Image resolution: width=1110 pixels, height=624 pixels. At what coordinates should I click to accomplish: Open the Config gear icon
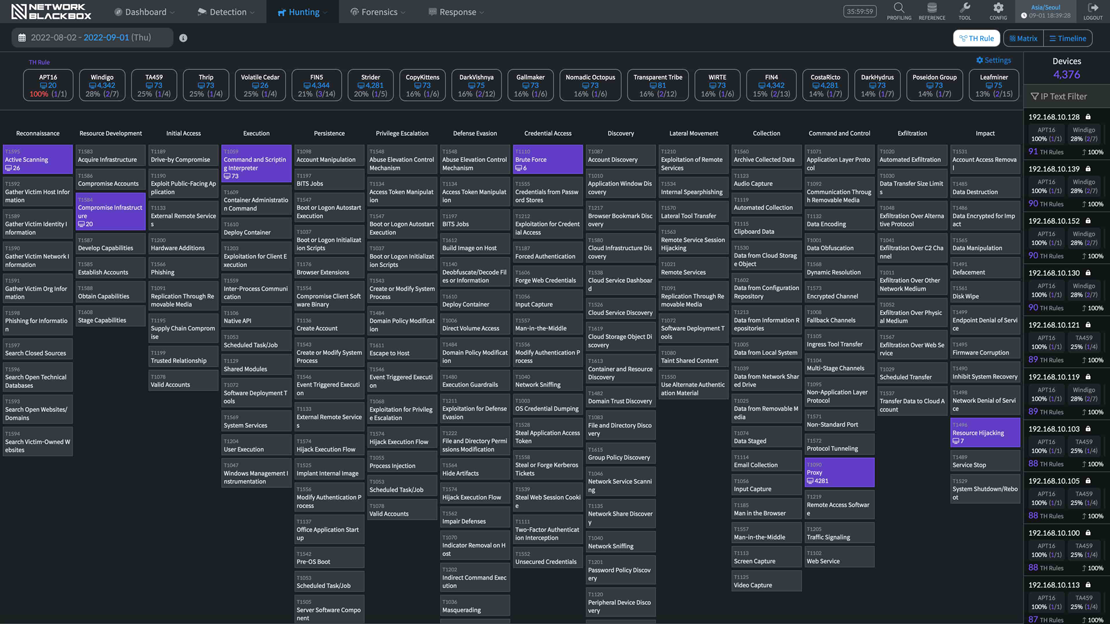pos(998,8)
